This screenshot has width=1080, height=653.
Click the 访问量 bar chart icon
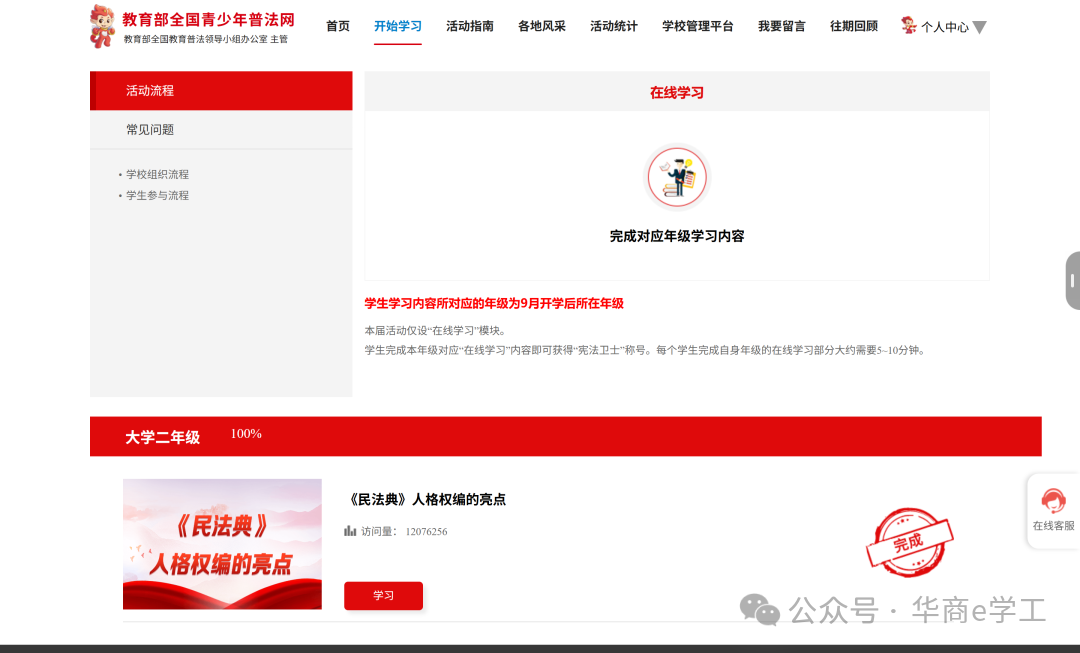tap(350, 531)
